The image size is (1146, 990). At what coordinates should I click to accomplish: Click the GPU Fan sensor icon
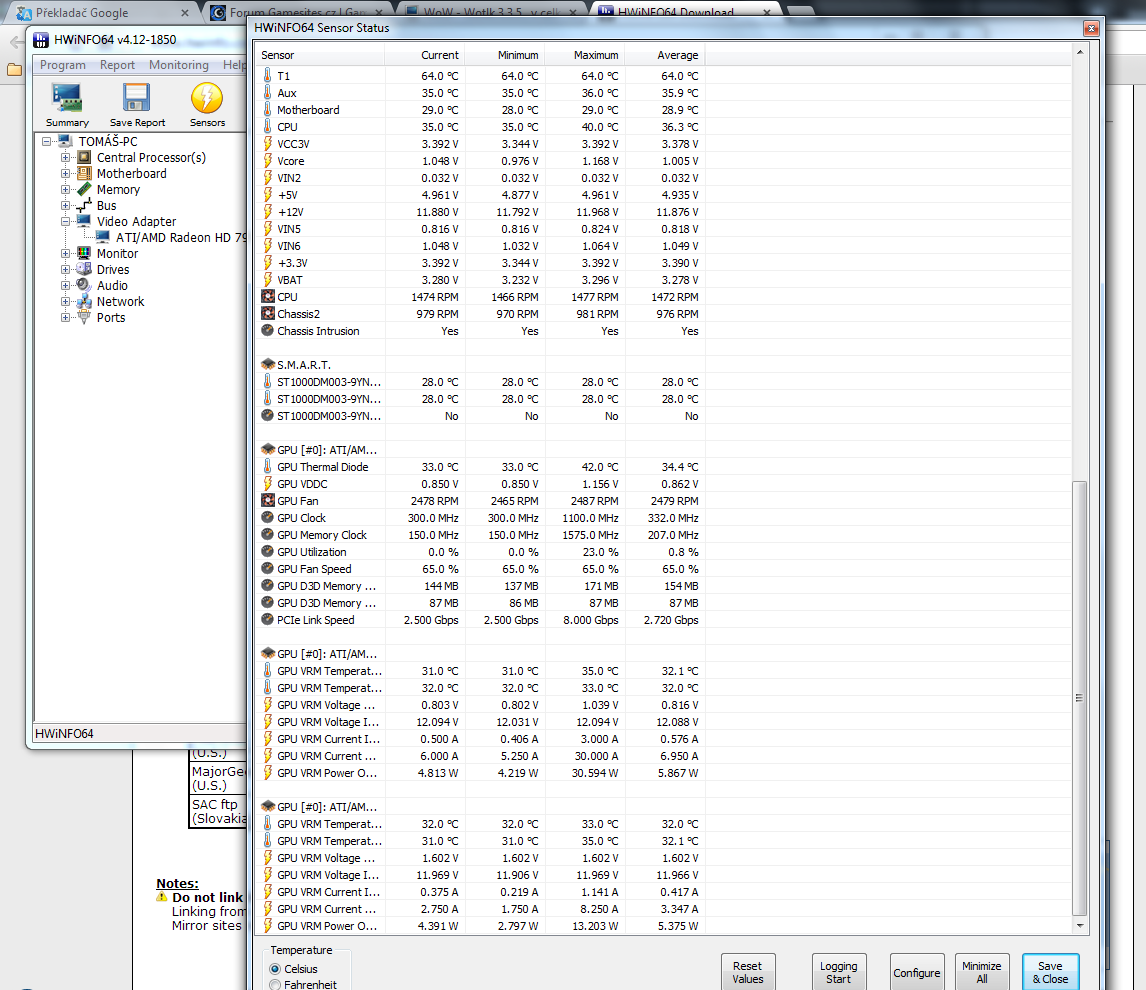(x=268, y=501)
